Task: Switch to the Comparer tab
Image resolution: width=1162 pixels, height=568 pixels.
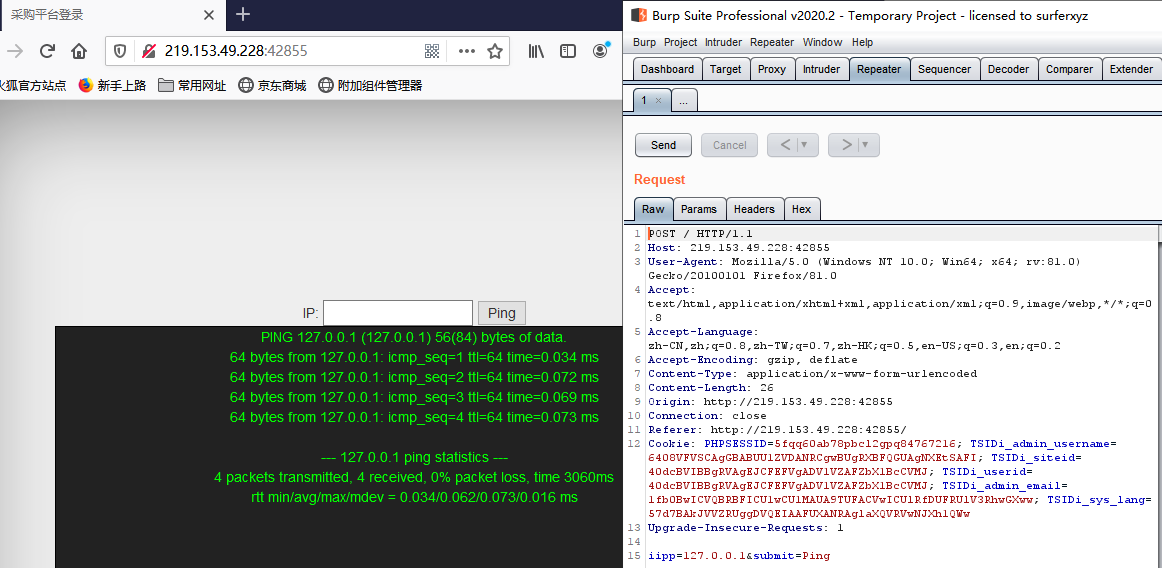Action: click(1069, 69)
